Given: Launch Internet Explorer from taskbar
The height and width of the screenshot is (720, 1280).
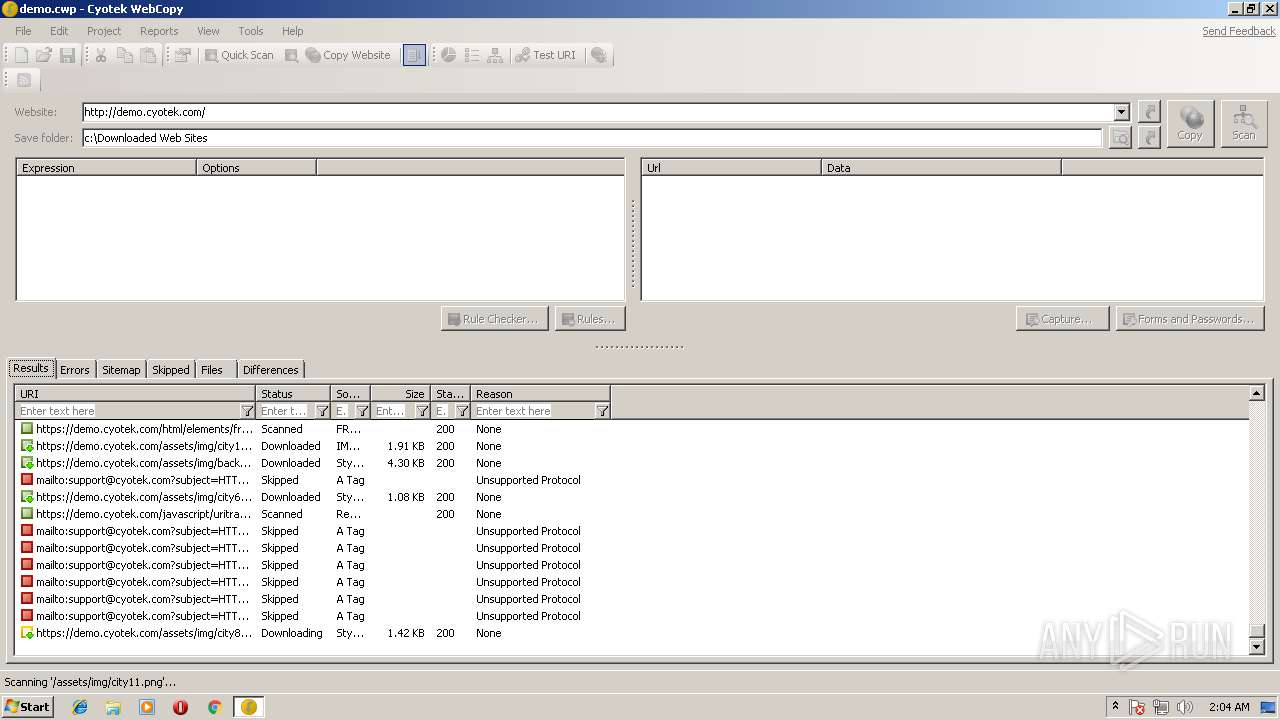Looking at the screenshot, I should 80,707.
